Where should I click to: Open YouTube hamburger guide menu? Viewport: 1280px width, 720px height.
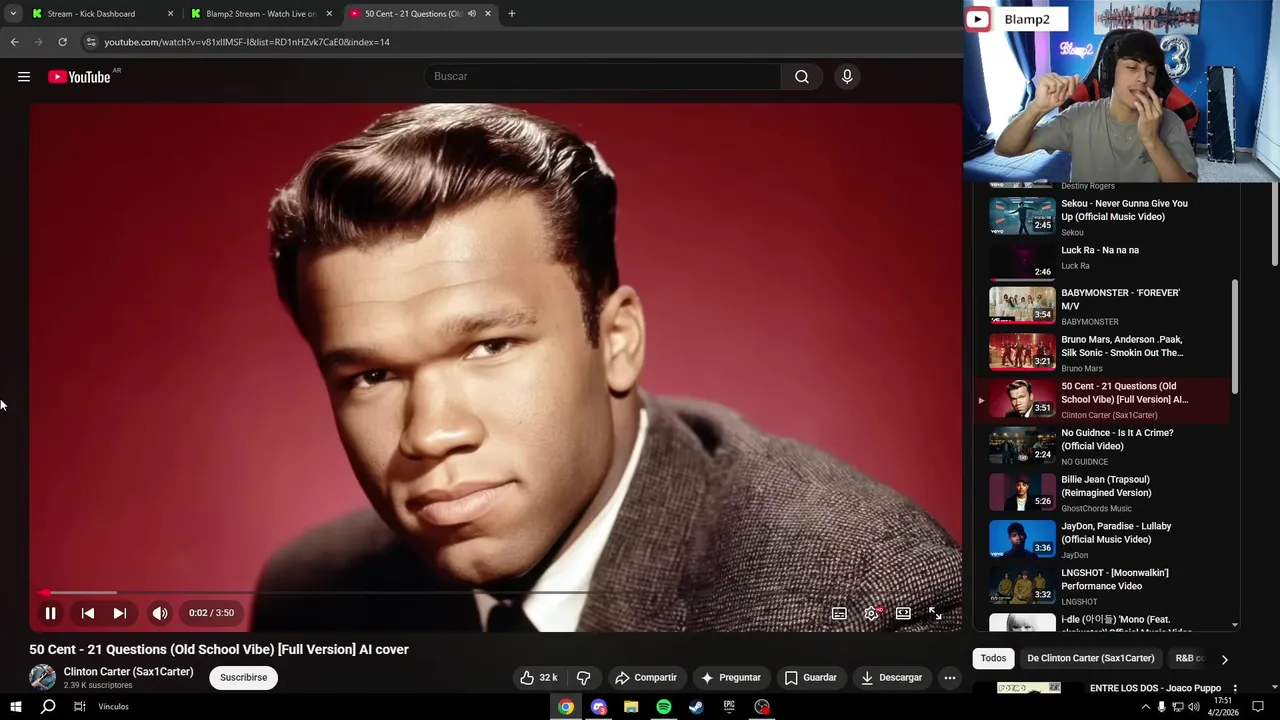coord(24,77)
